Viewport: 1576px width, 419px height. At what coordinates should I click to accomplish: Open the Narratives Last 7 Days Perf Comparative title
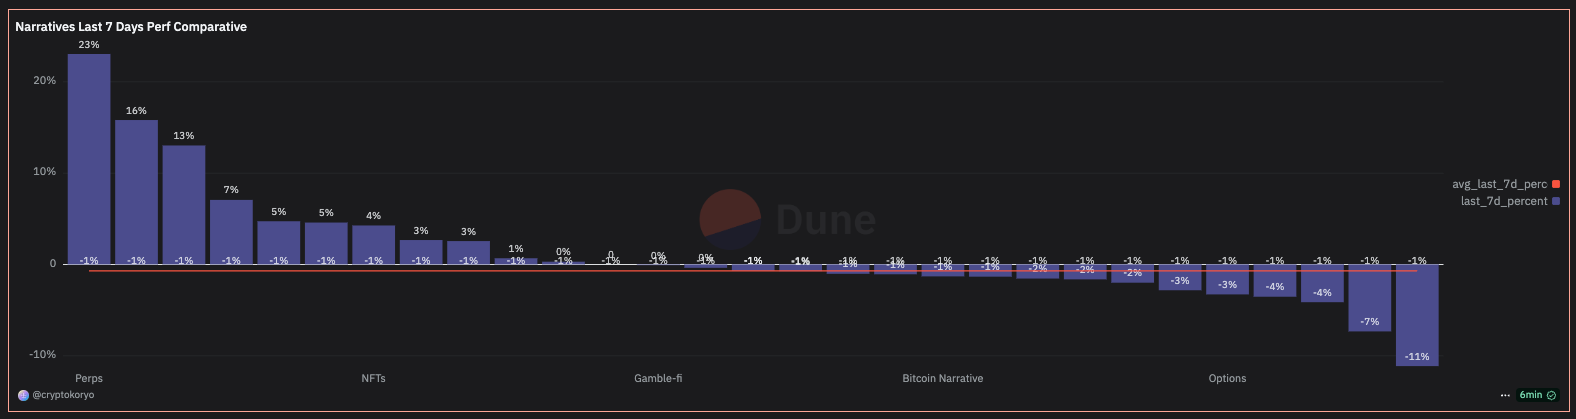pos(131,27)
